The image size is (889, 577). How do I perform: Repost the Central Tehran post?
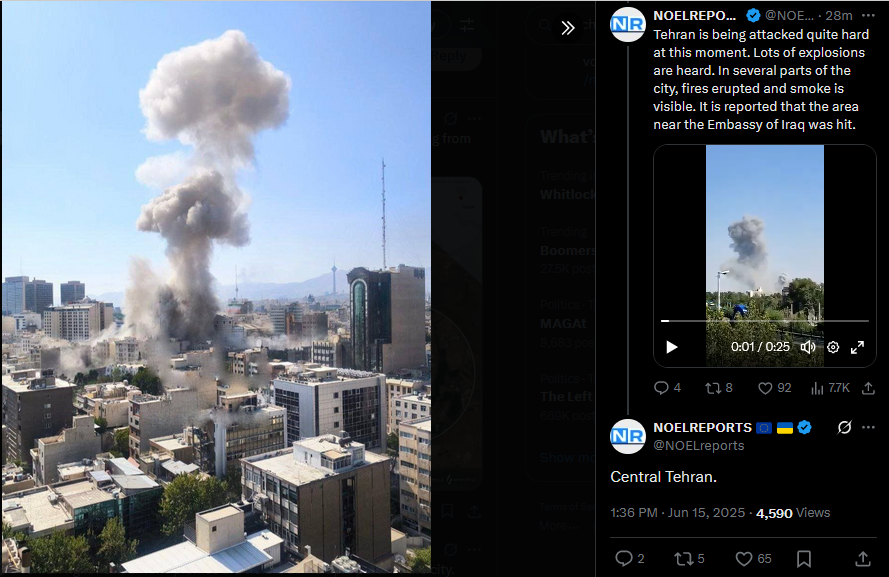[689, 559]
